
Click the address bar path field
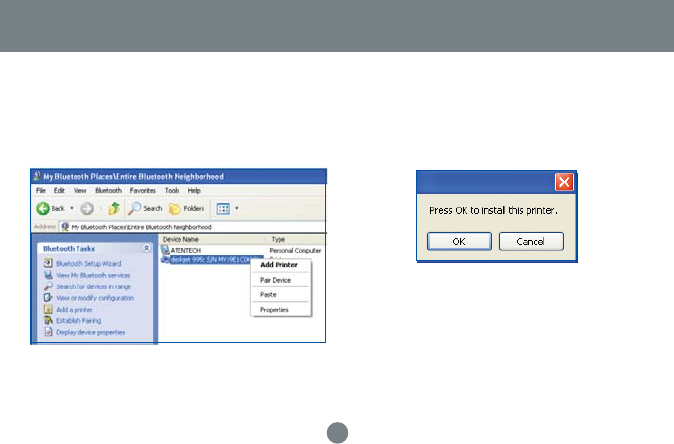tap(192, 227)
